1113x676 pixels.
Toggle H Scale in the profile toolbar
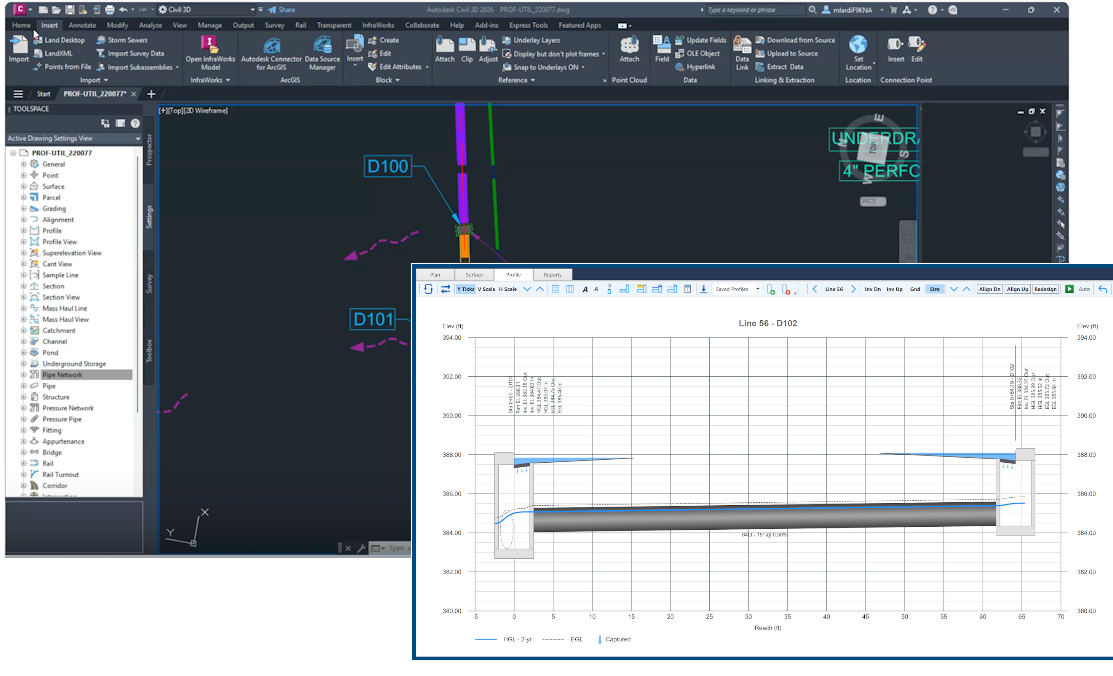508,289
